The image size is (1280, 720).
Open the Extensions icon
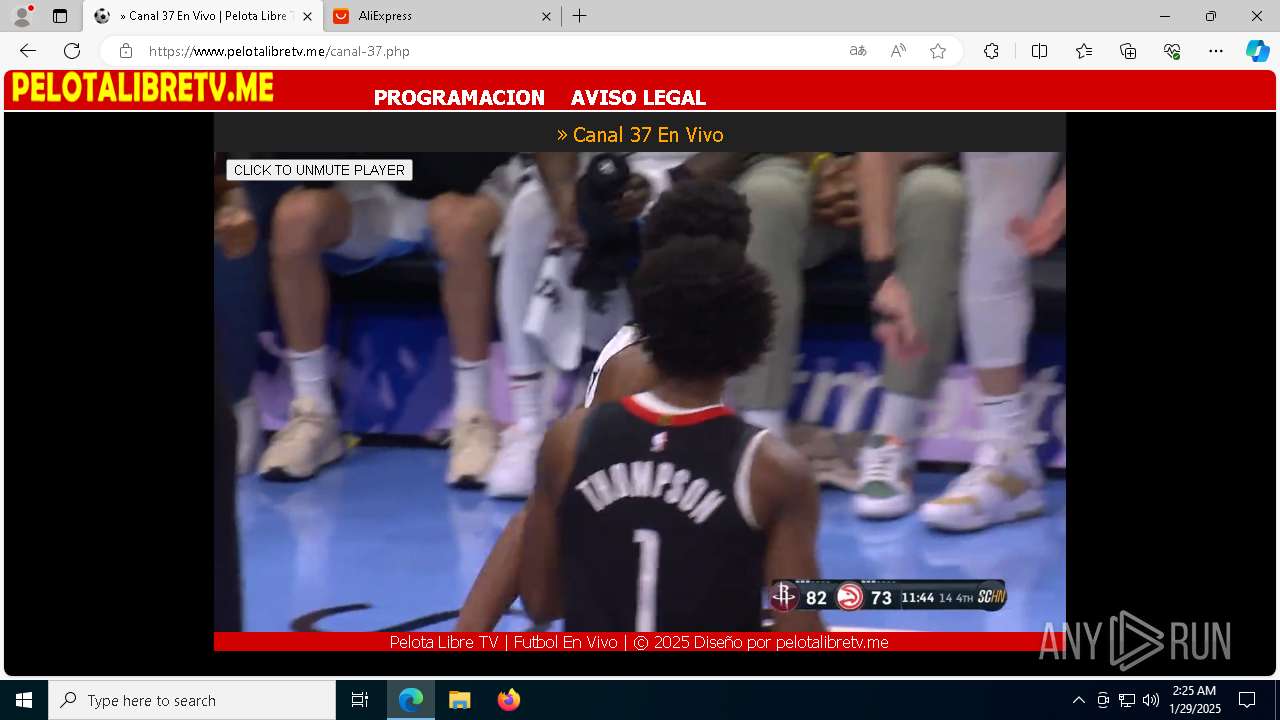pos(991,51)
